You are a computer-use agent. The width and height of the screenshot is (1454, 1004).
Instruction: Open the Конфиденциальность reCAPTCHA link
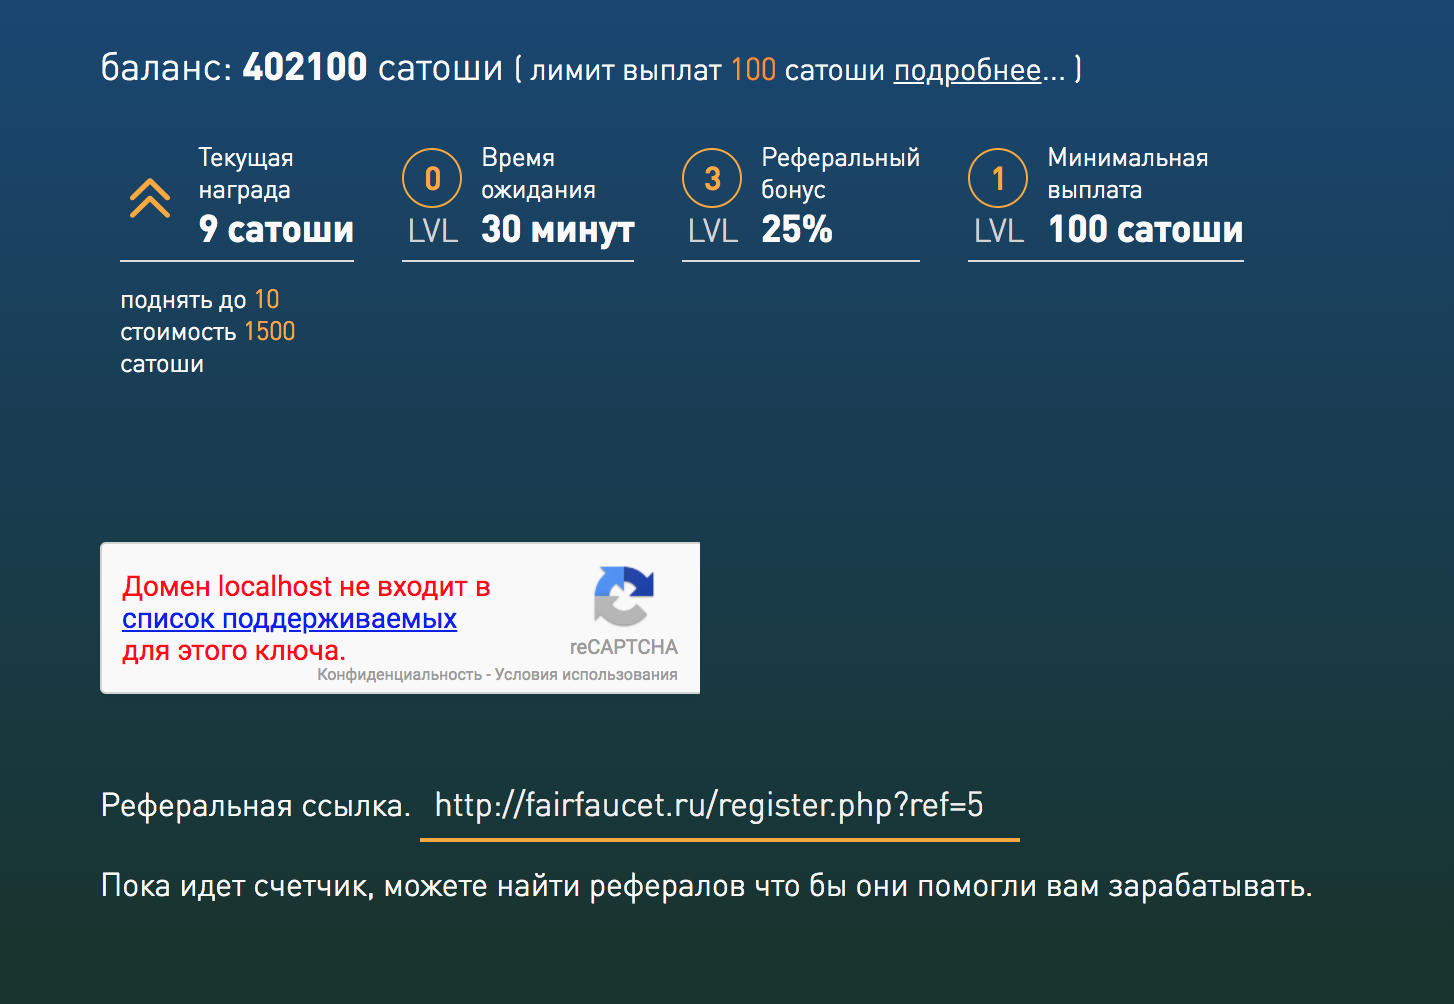(399, 675)
